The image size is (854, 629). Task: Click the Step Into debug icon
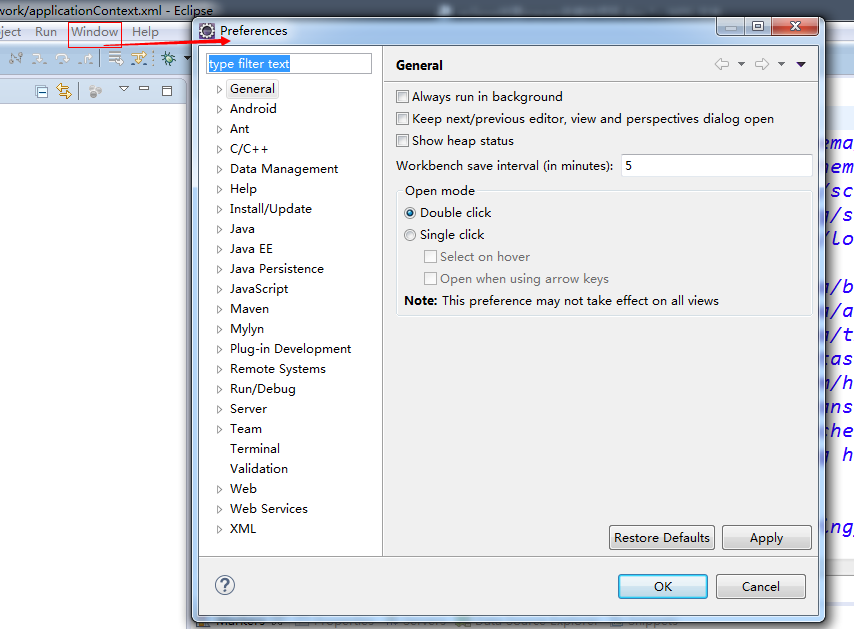coord(39,58)
